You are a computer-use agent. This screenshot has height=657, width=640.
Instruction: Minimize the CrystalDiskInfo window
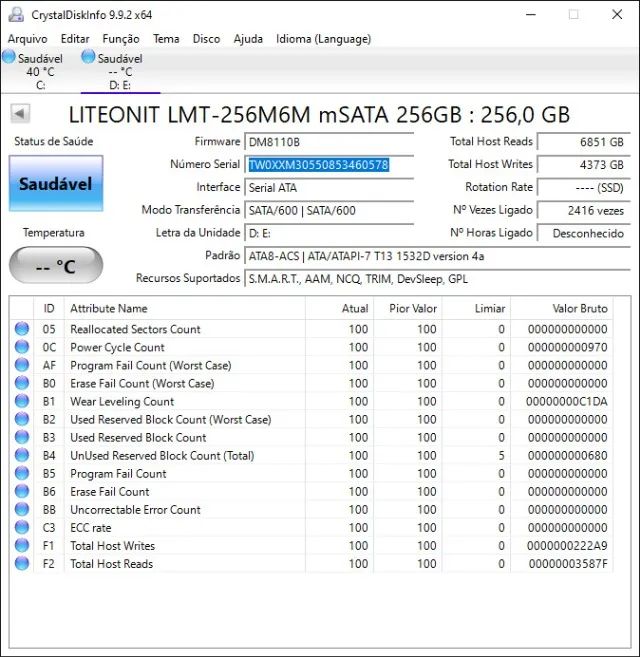pos(531,15)
